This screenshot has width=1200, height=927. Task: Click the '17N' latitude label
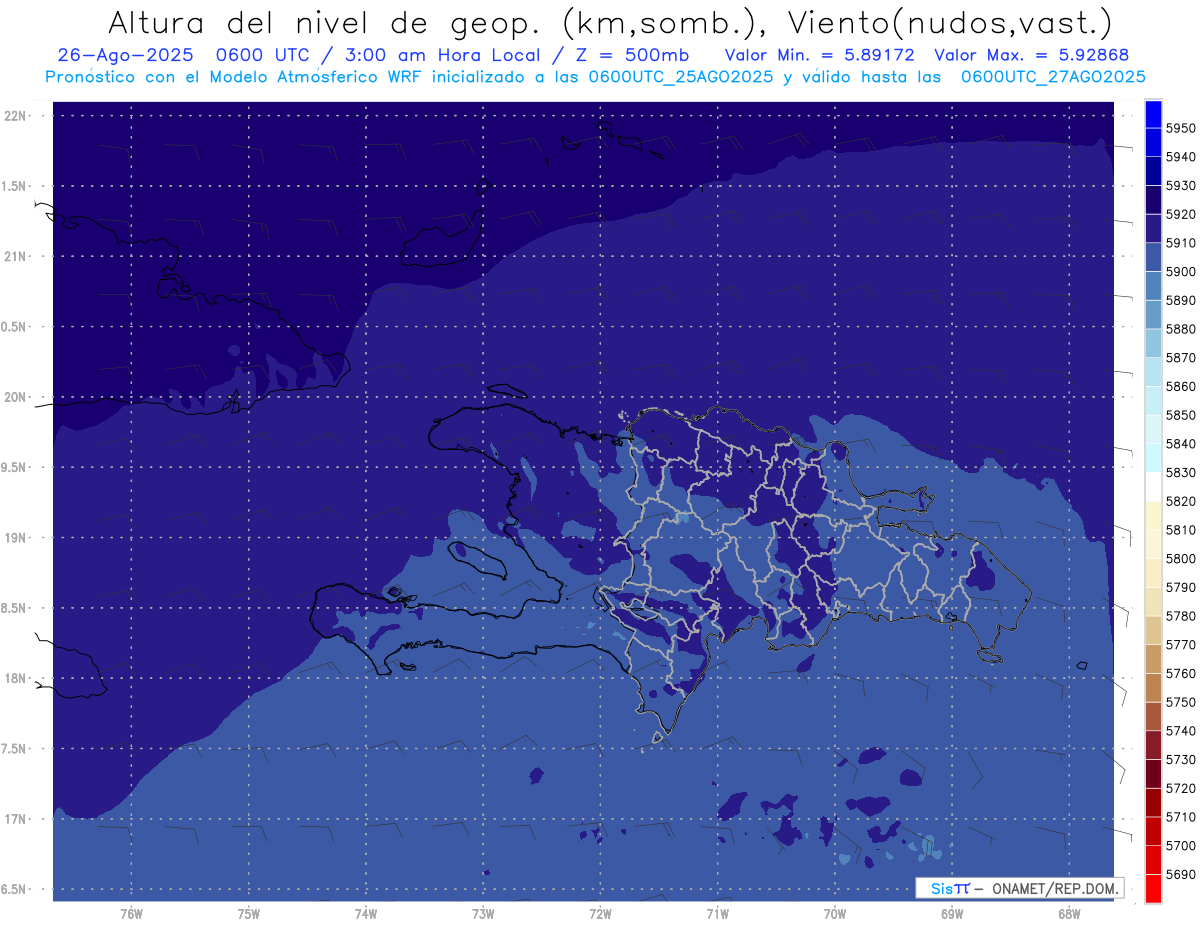[15, 819]
